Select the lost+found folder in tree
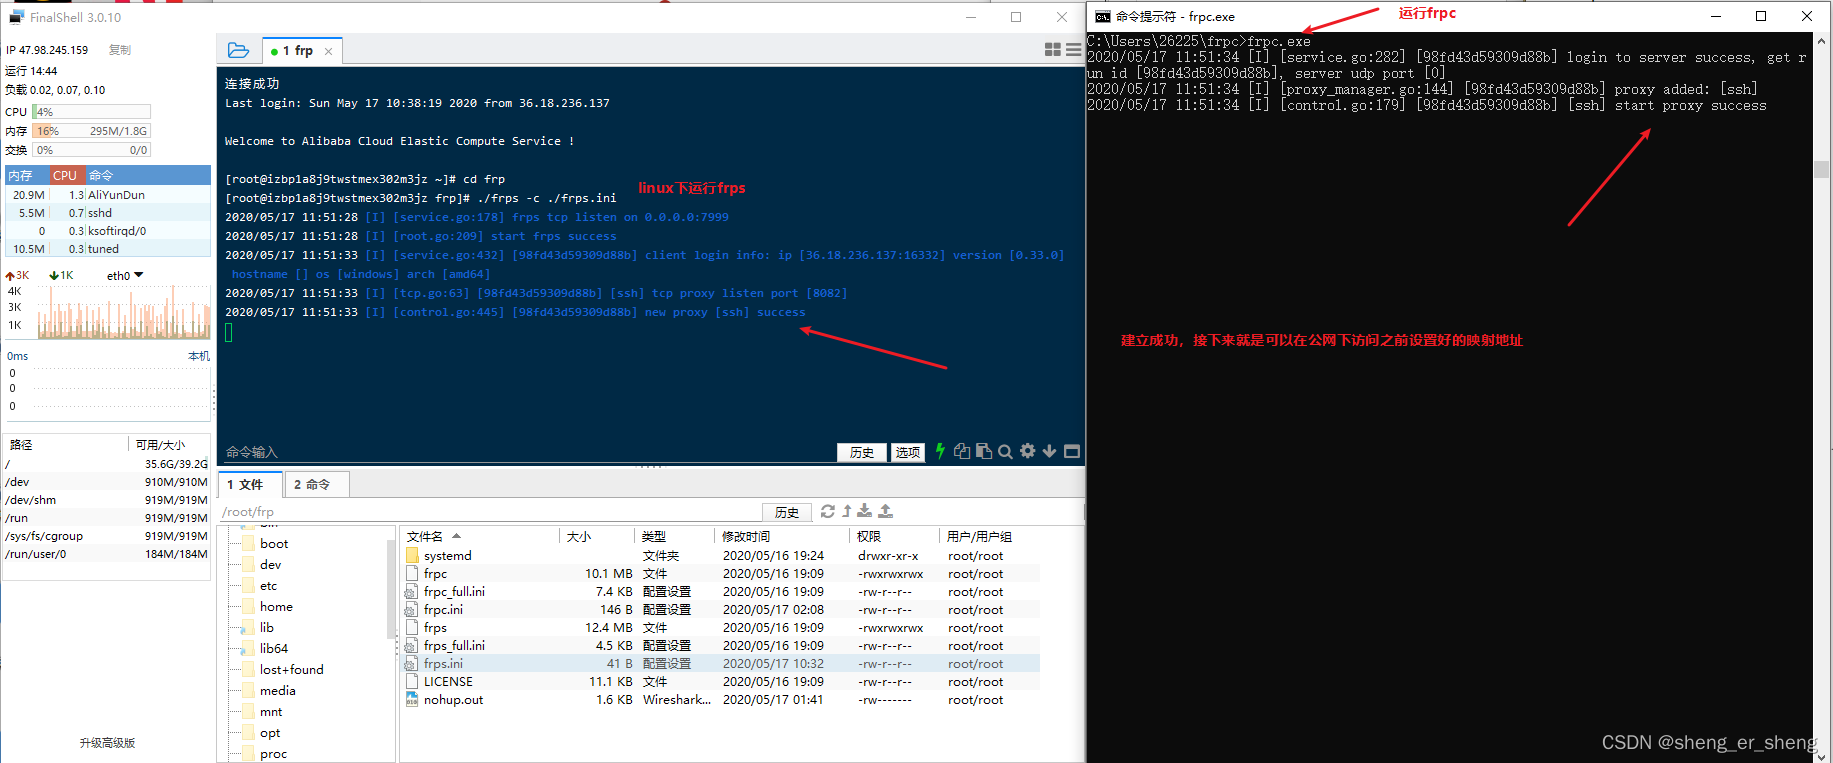This screenshot has width=1833, height=763. point(291,670)
